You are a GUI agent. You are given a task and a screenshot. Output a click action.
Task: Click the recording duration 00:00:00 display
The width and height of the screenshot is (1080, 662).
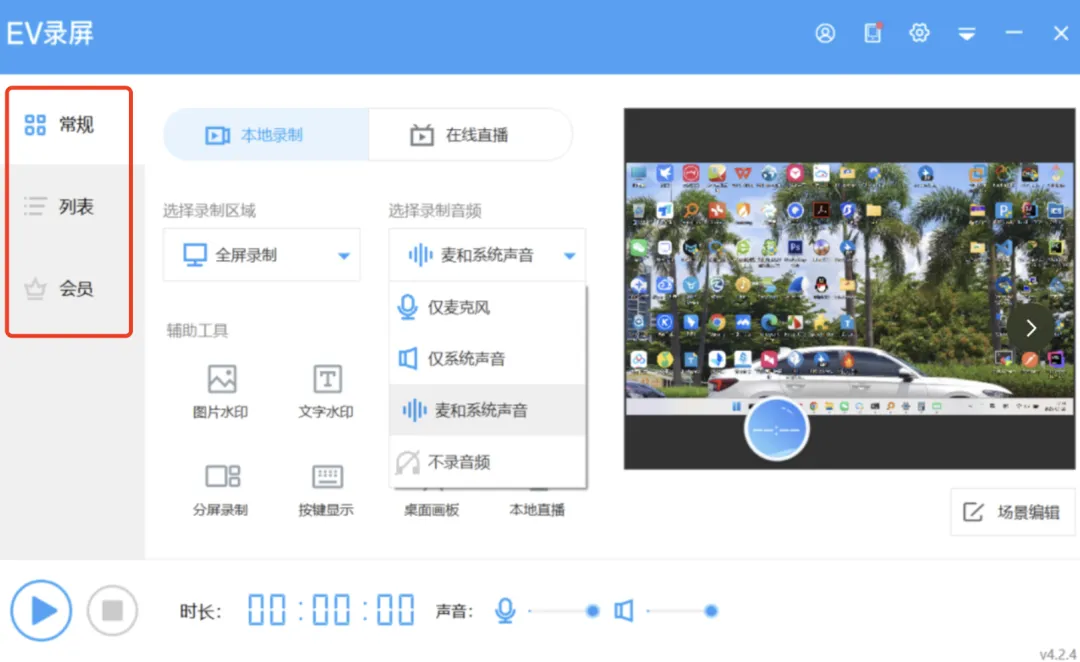point(331,610)
